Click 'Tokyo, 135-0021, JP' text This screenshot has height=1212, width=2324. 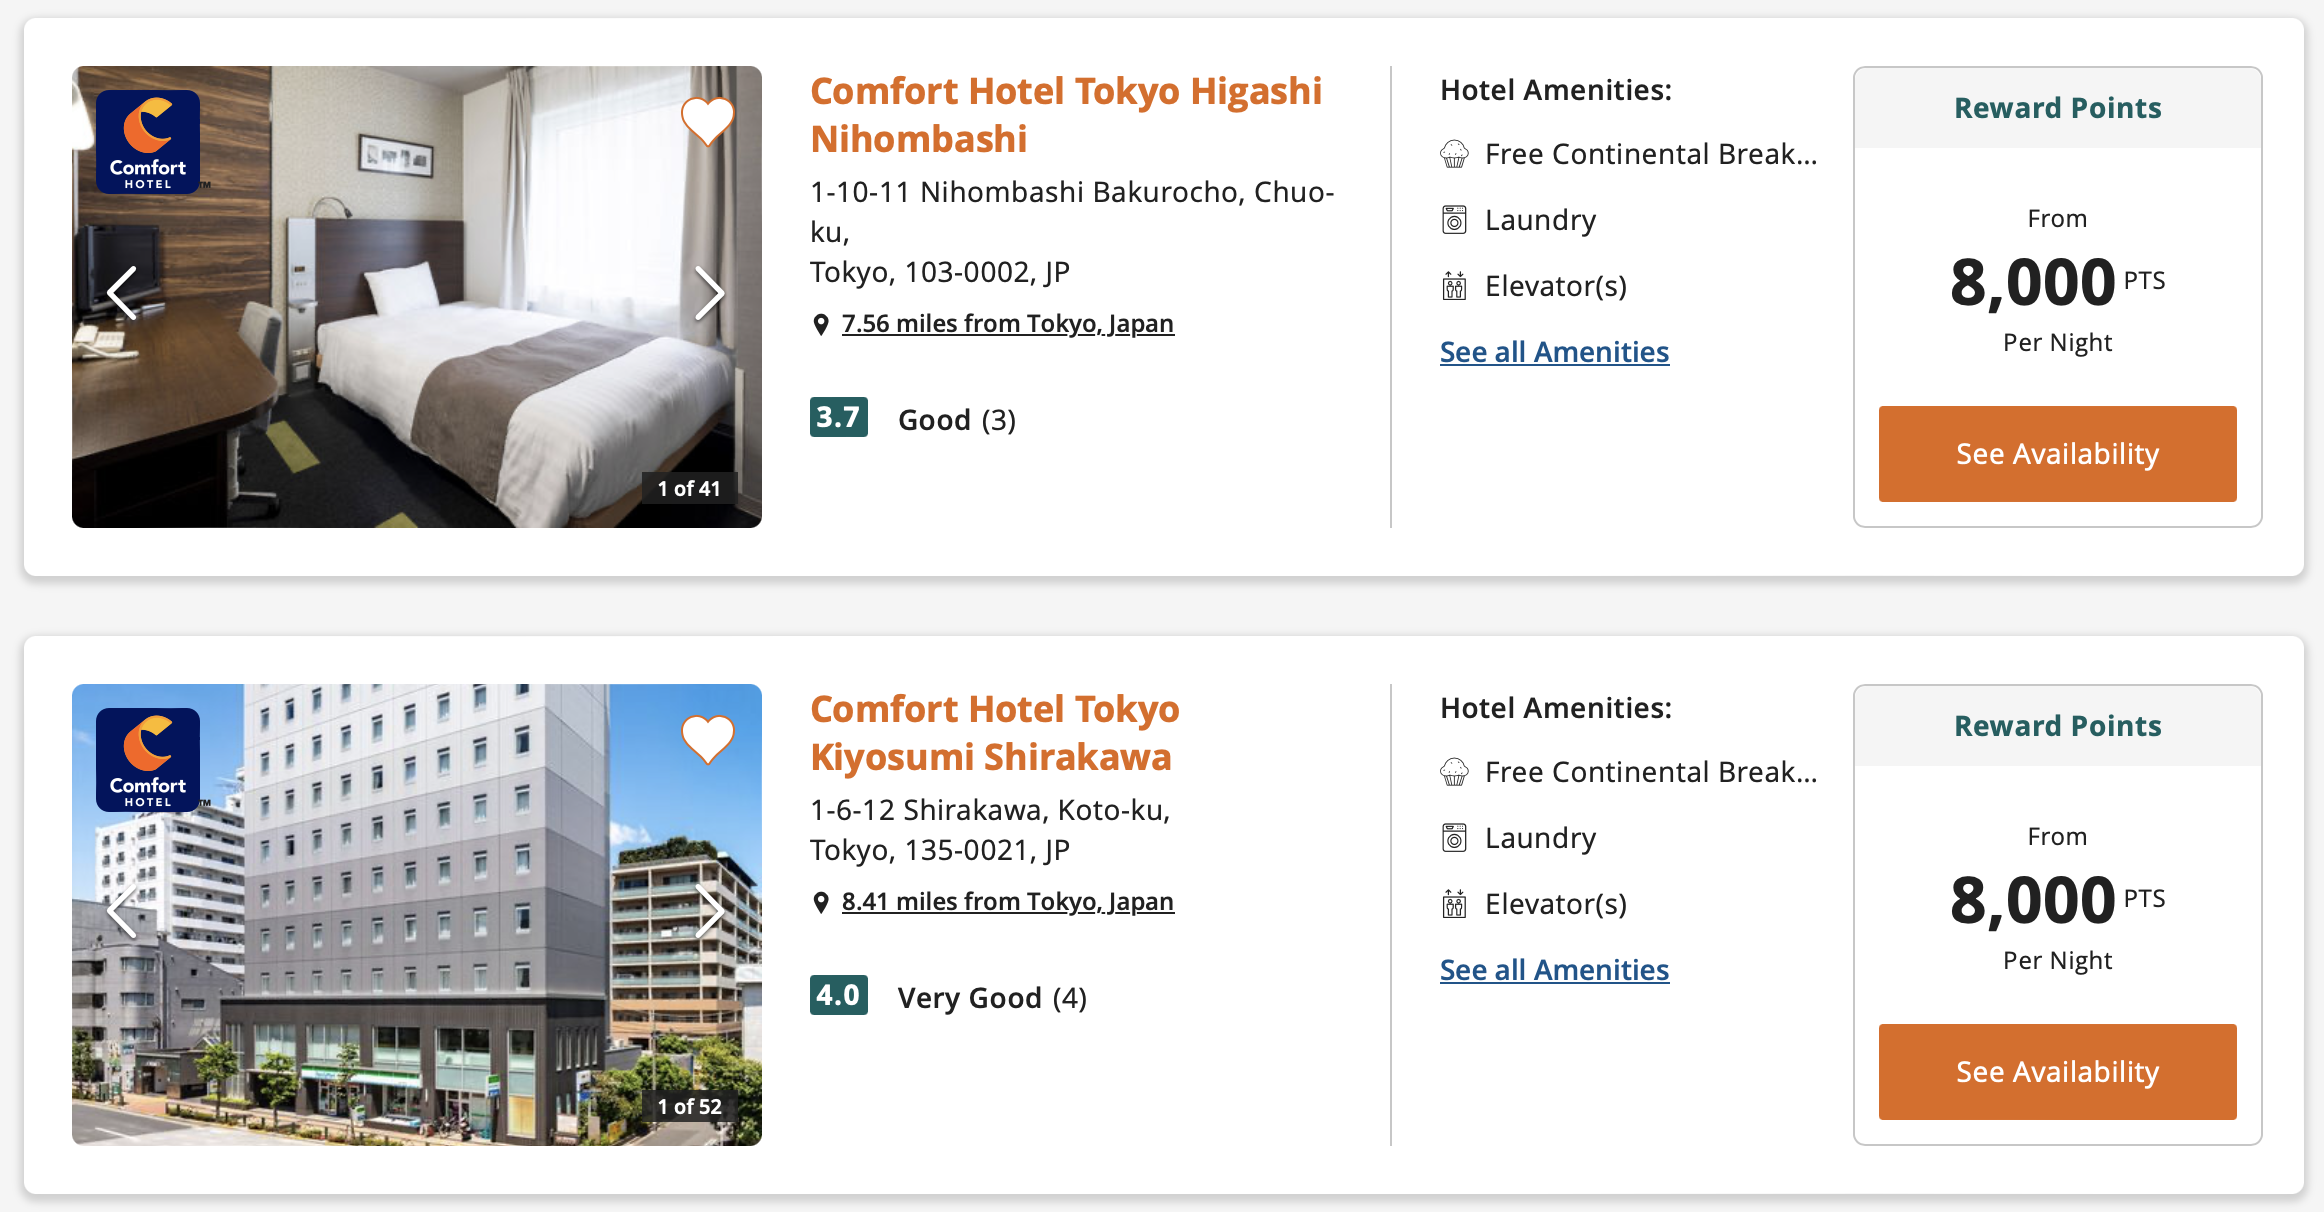[940, 850]
